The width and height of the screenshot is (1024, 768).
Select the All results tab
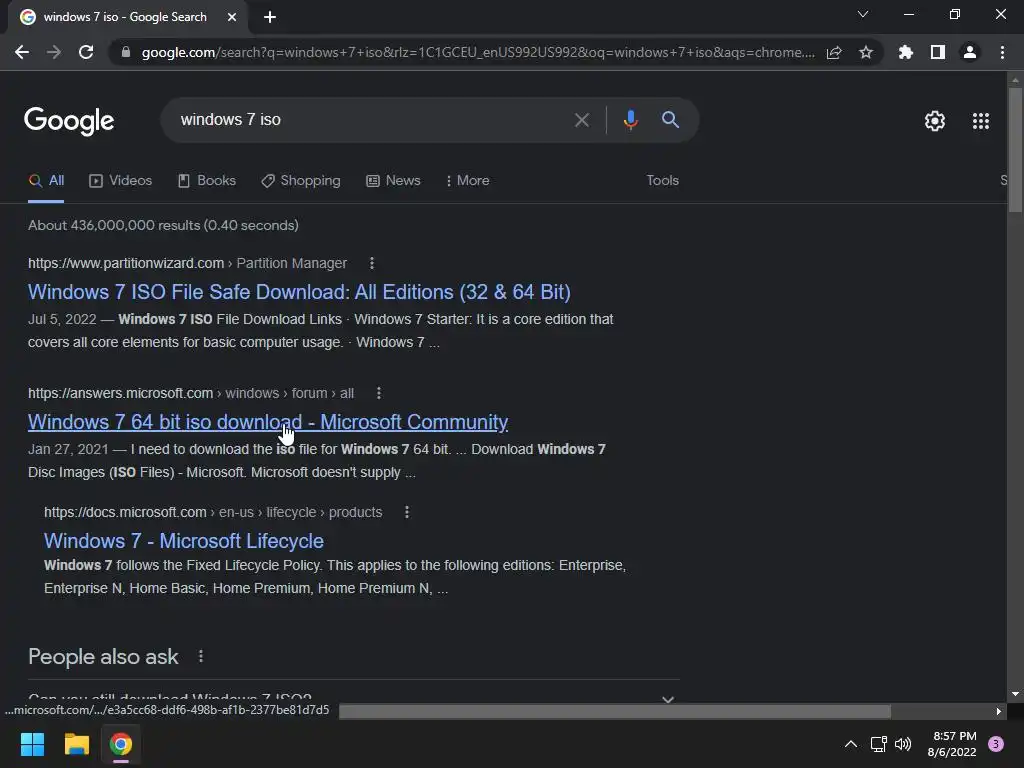(46, 181)
